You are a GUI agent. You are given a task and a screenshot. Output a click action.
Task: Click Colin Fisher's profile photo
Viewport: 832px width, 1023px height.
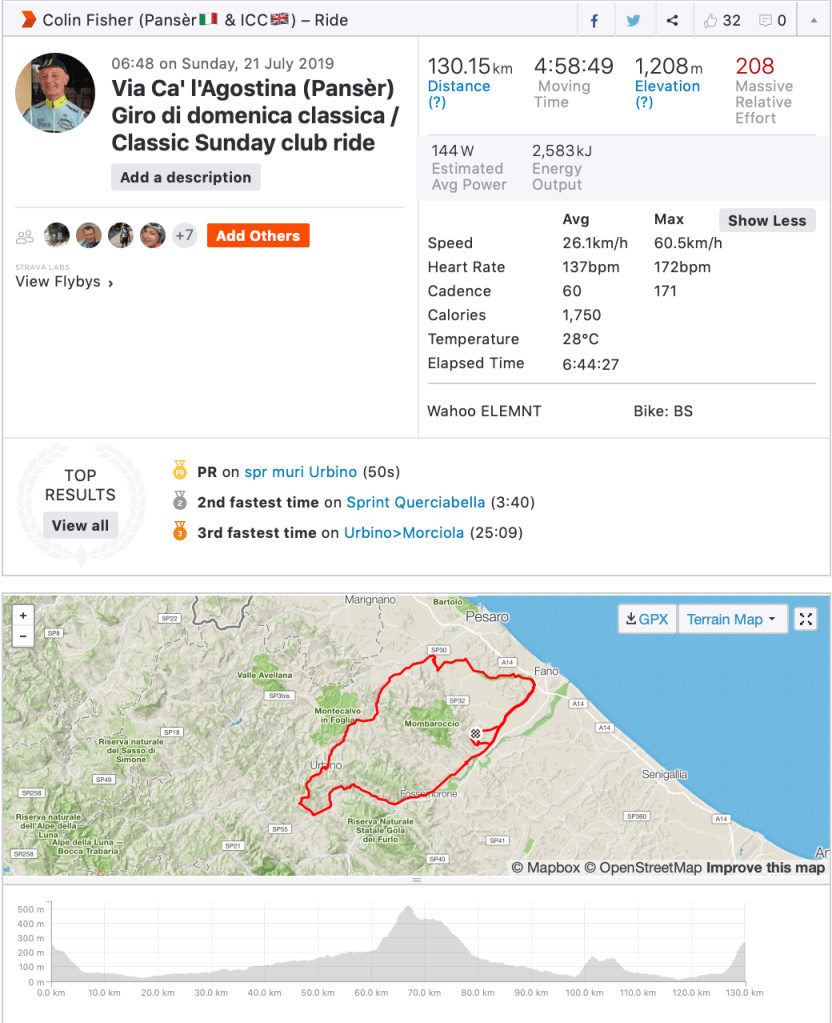(x=55, y=93)
